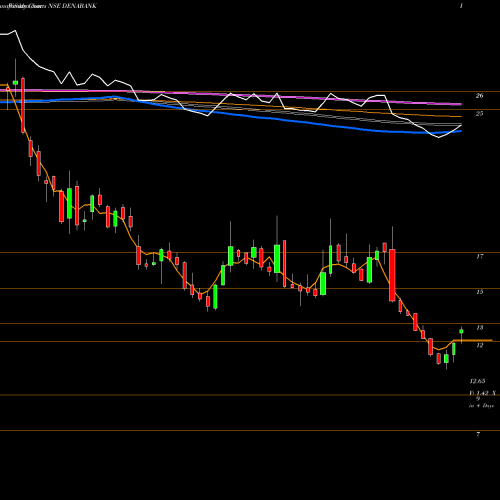Click the 26 price axis label
This screenshot has width=500, height=500.
[x=479, y=96]
